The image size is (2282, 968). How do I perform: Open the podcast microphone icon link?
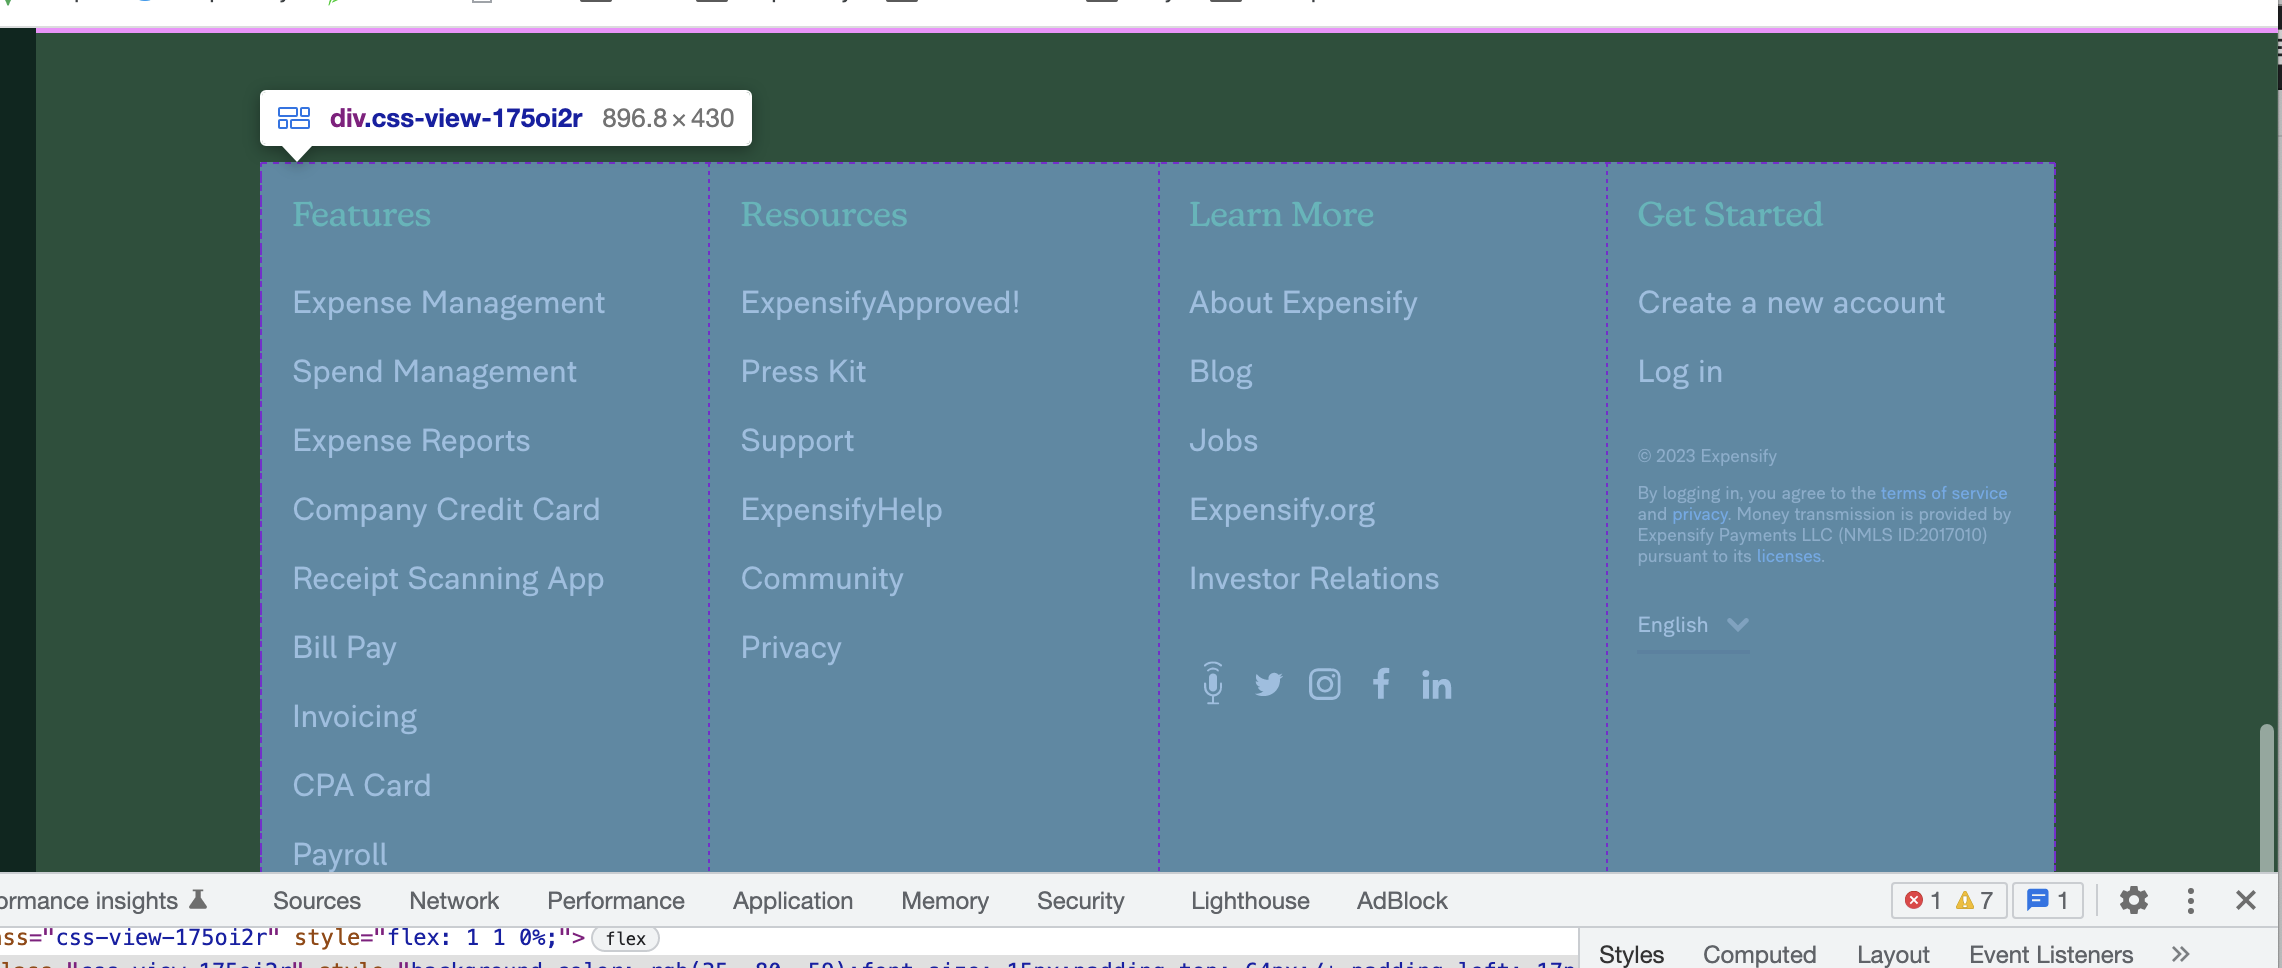coord(1212,684)
